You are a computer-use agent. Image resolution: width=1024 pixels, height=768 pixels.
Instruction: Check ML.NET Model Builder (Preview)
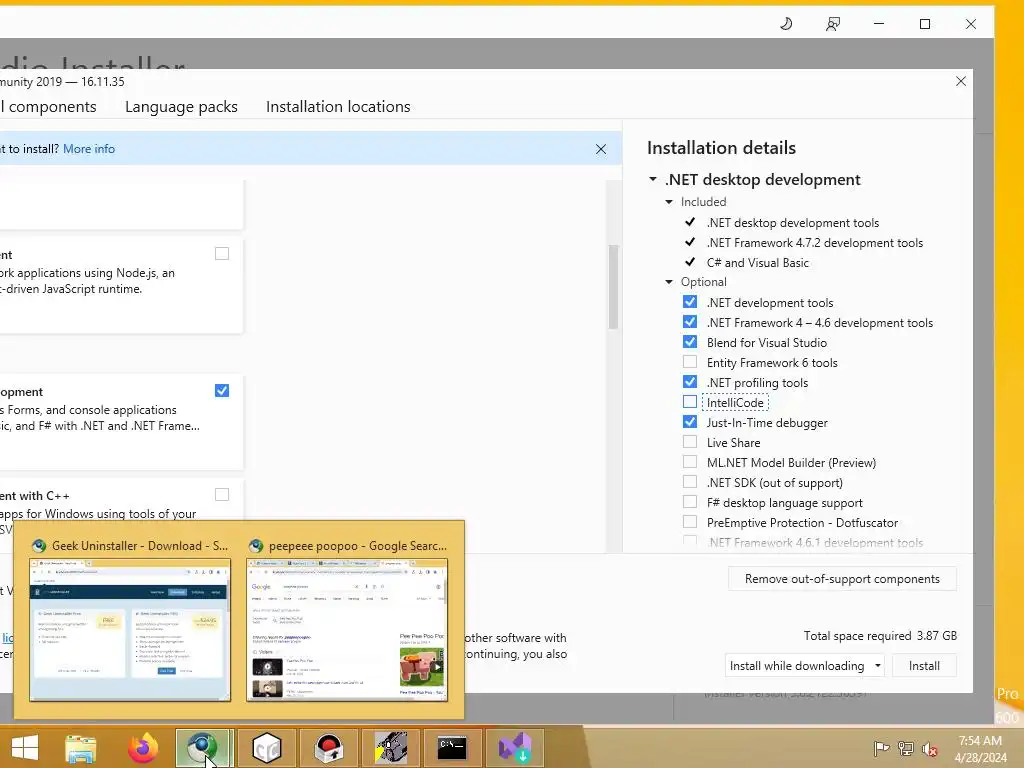pos(690,462)
